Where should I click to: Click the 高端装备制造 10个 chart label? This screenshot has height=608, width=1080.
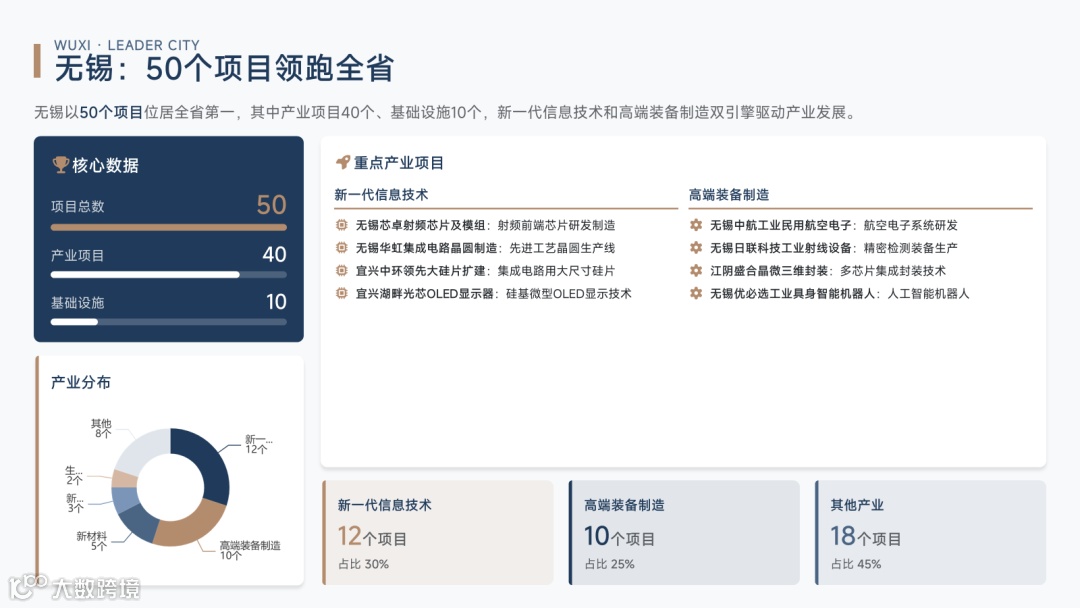coord(250,550)
